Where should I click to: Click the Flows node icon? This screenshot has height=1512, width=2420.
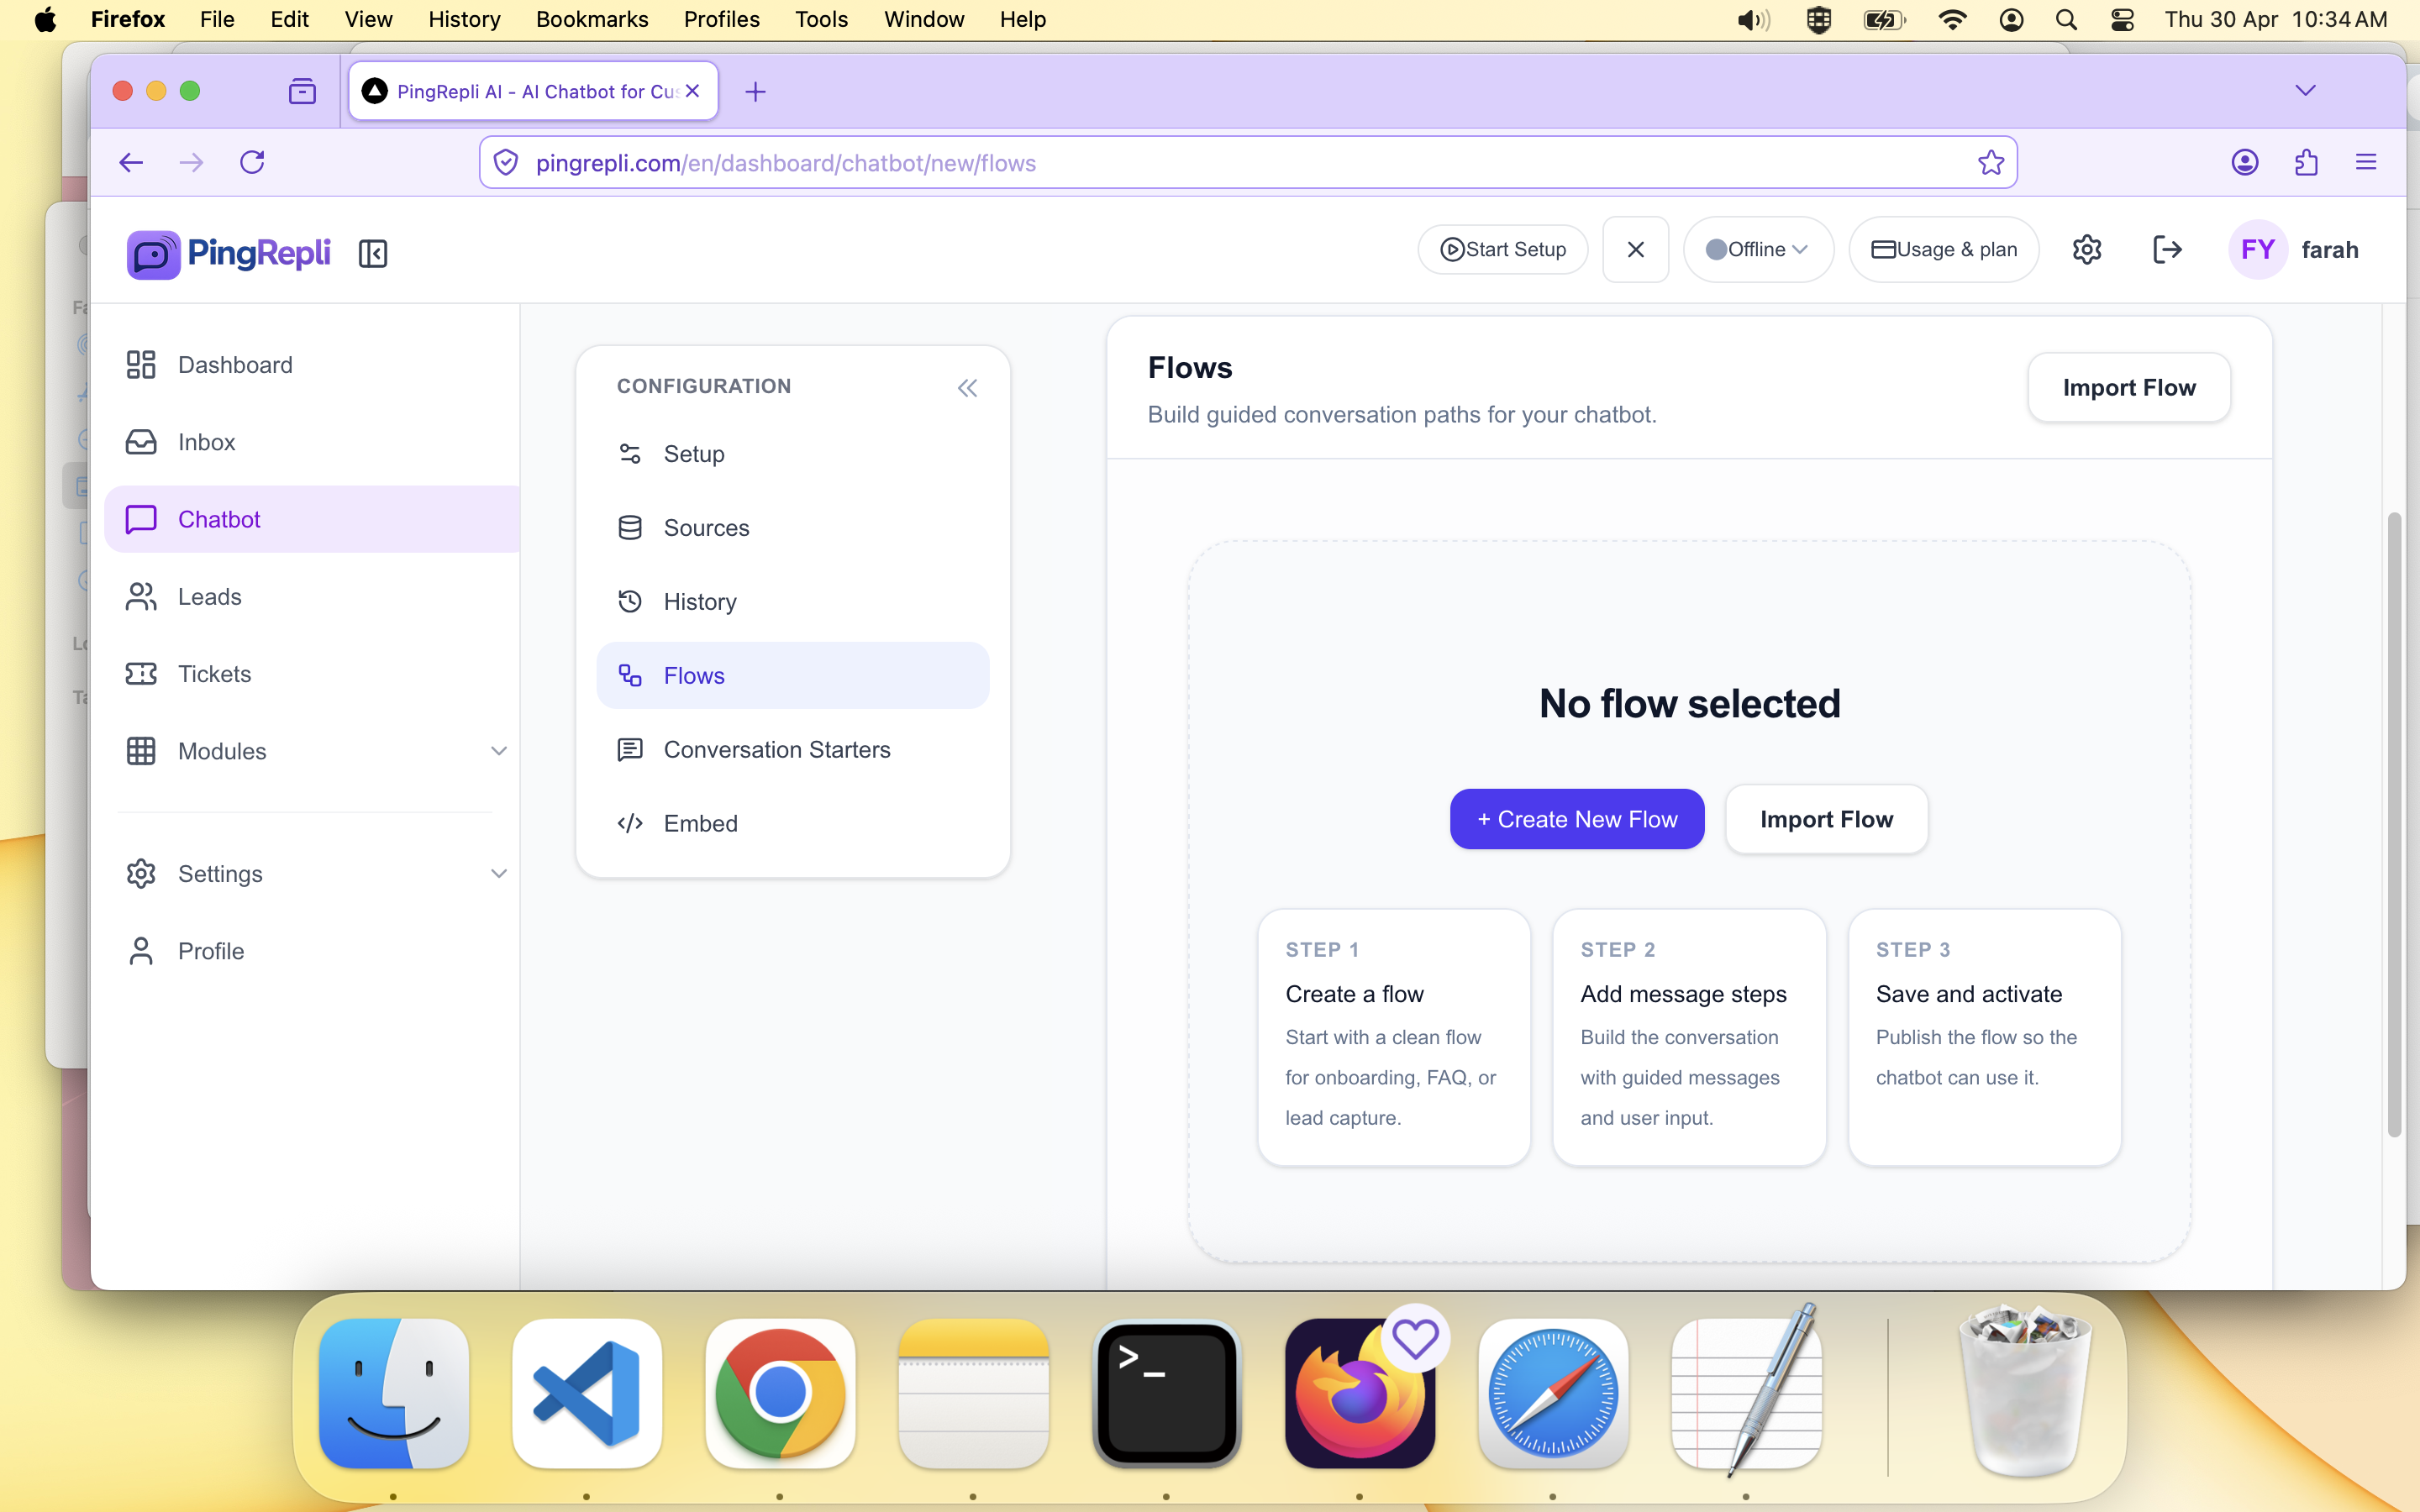630,675
